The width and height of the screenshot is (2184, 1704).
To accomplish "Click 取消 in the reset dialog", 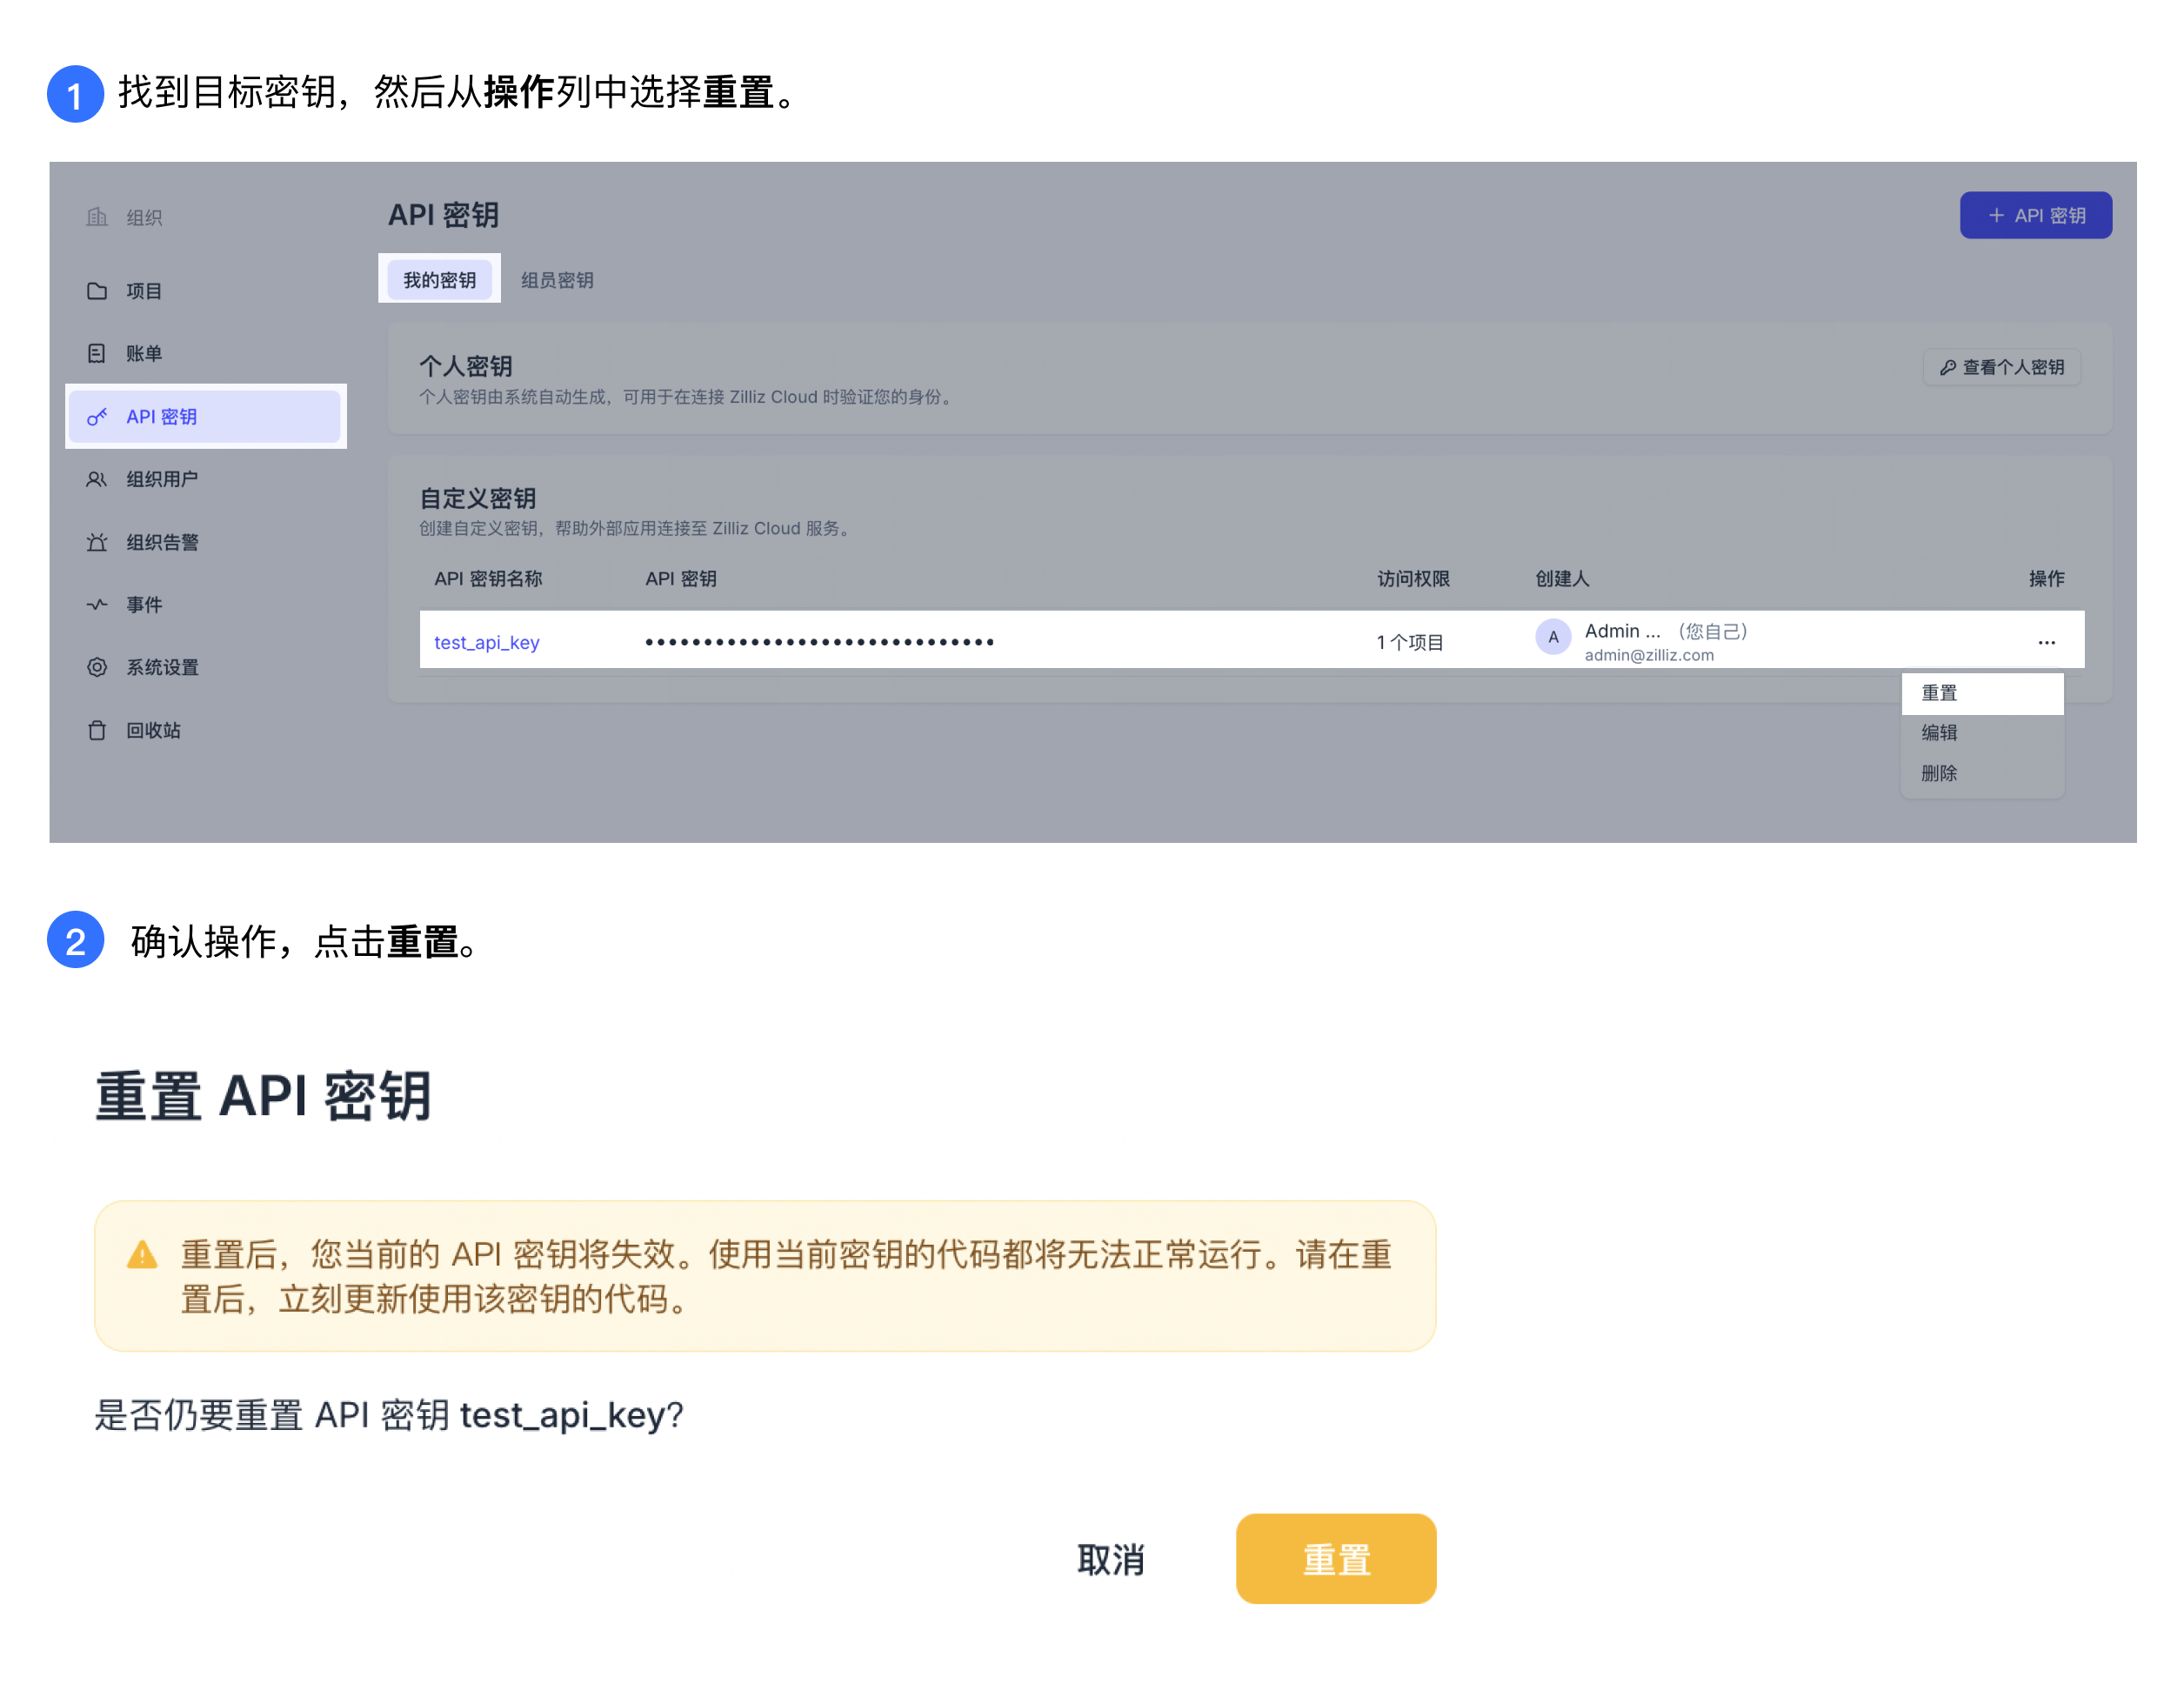I will [x=1110, y=1560].
